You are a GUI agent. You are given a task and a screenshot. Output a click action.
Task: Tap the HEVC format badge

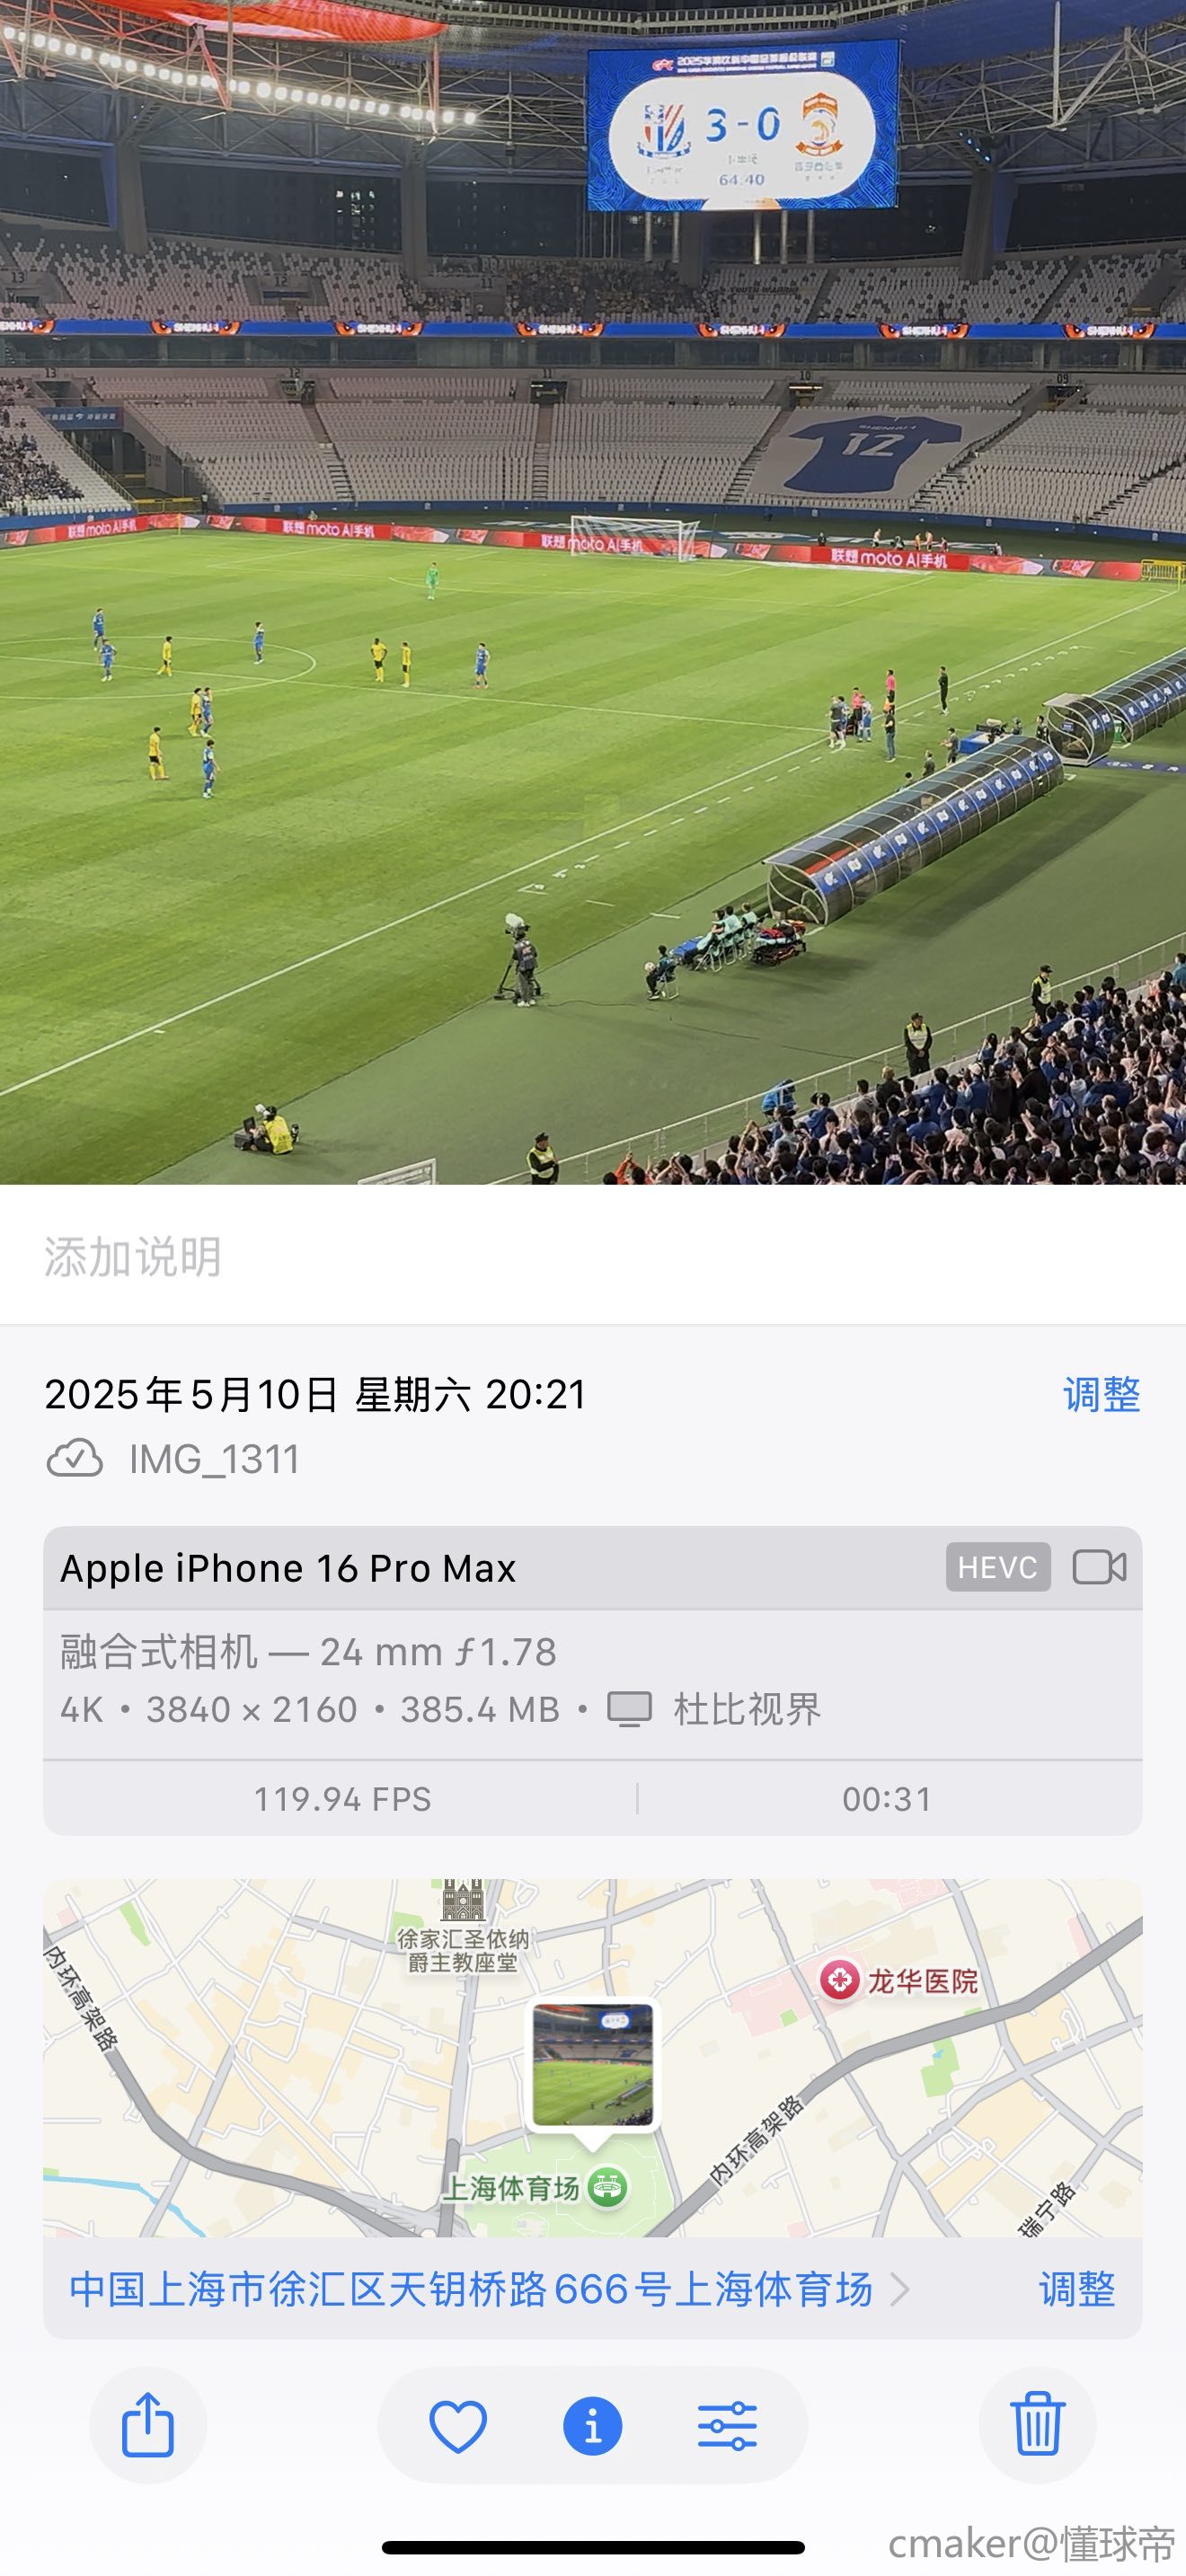[997, 1567]
